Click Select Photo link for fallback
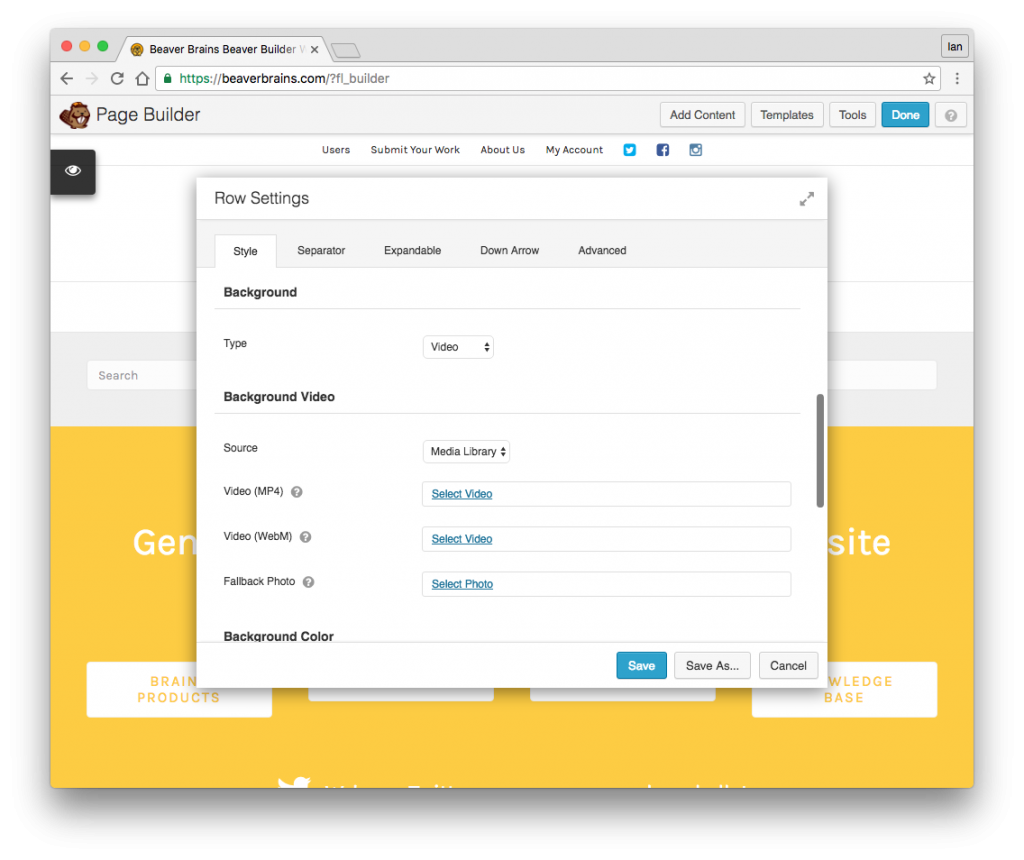Viewport: 1024px width, 860px height. 462,584
